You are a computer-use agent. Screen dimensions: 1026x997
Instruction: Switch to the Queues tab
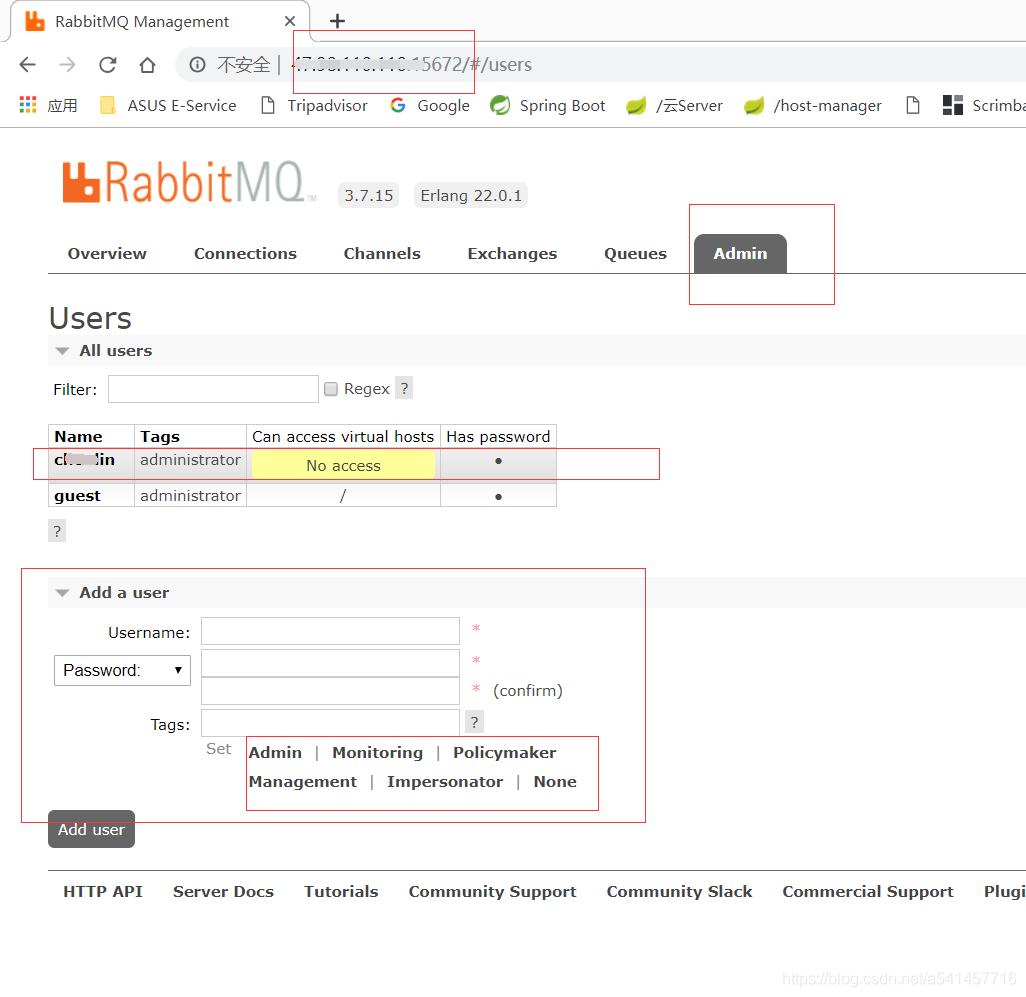[x=635, y=254]
